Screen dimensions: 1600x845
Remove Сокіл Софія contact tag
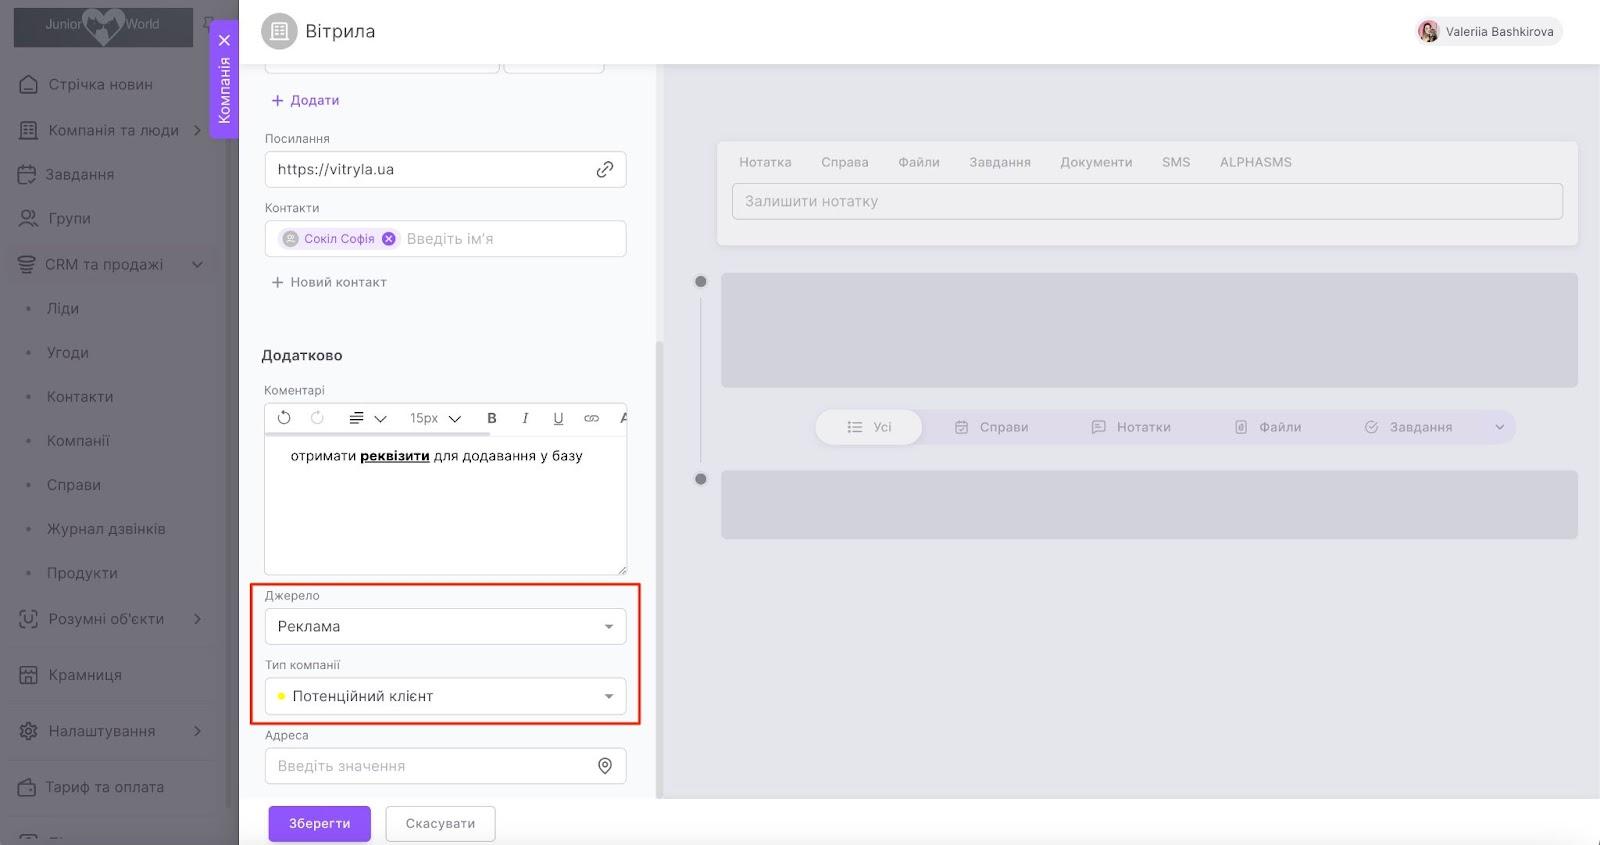click(x=389, y=239)
